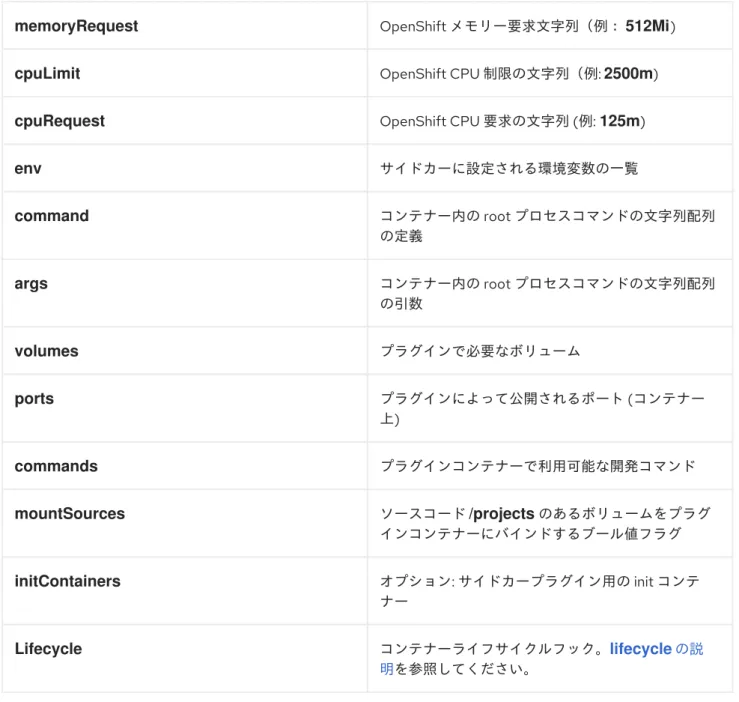
Task: Select the args row name
Action: coord(31,284)
